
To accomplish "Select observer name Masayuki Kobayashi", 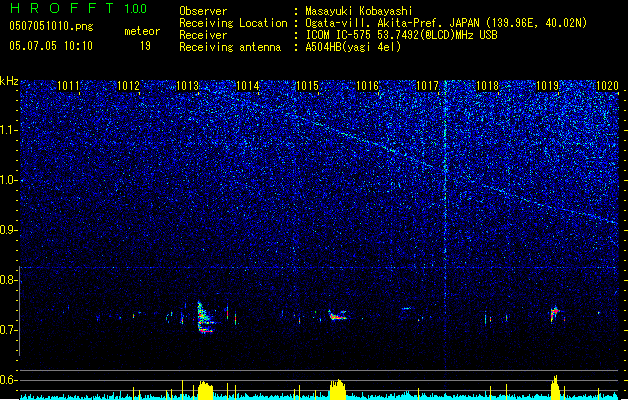I will coord(359,11).
